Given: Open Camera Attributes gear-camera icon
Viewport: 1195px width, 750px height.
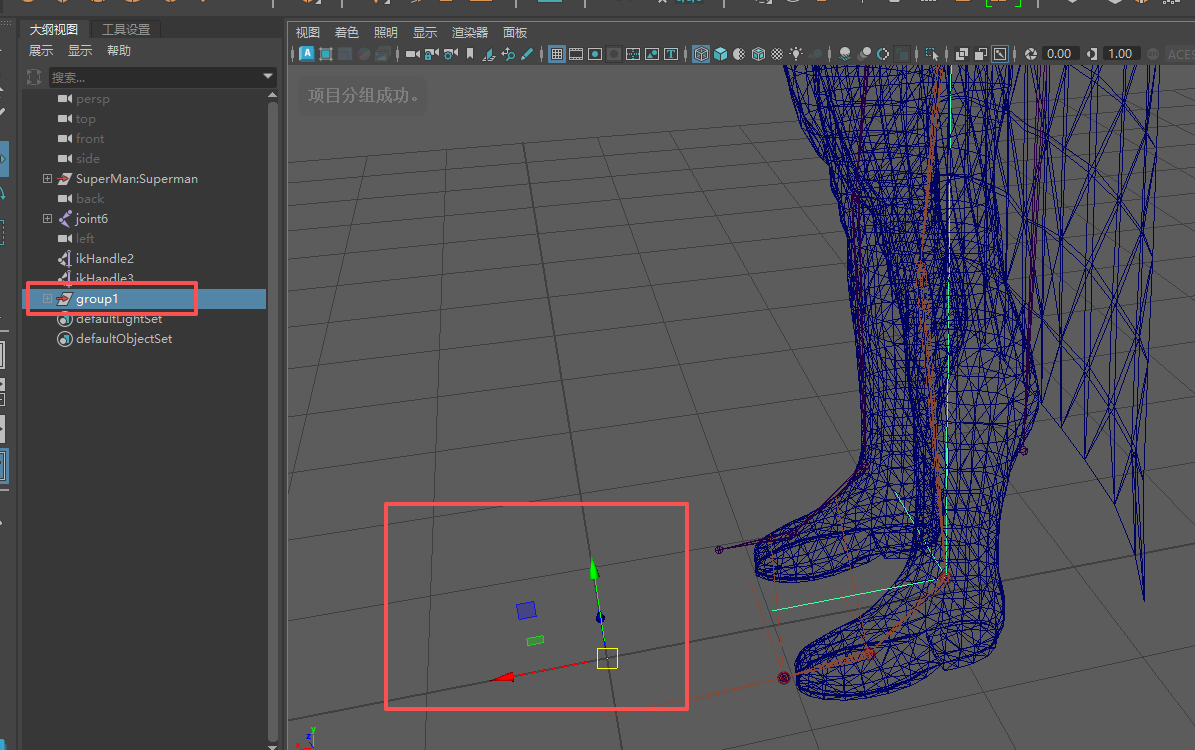Looking at the screenshot, I should (x=451, y=53).
